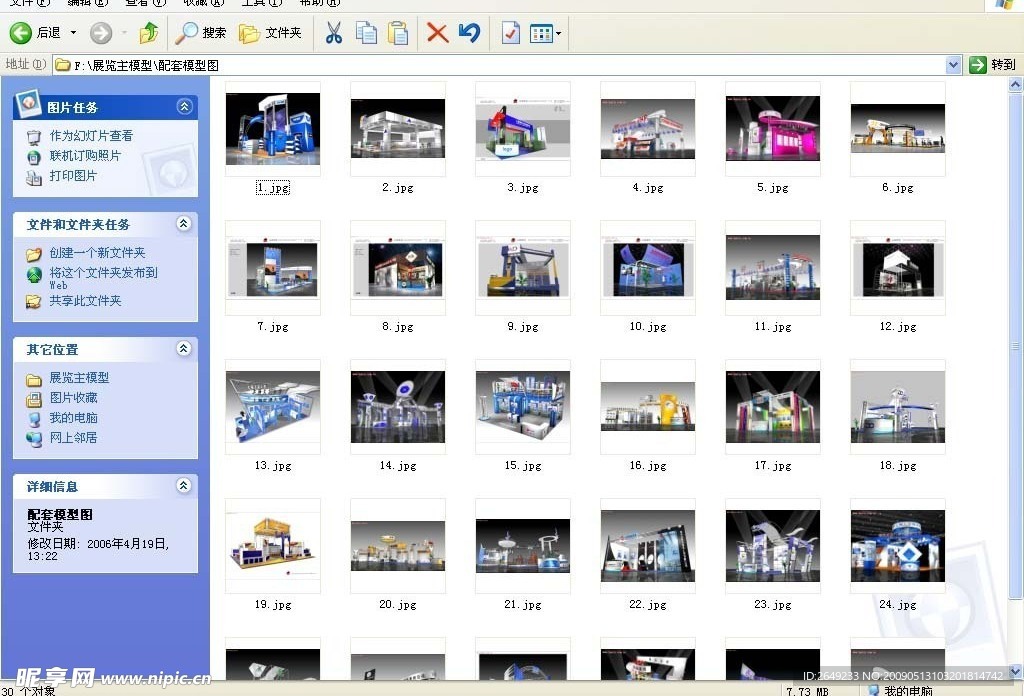Click the 10.jpg file name
The image size is (1024, 696).
[x=648, y=326]
